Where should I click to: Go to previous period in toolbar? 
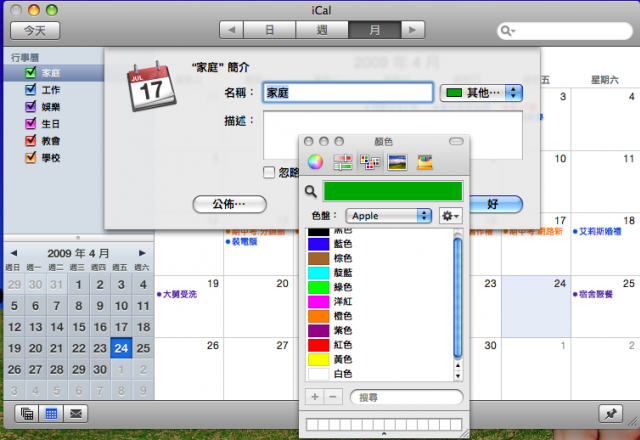point(231,30)
